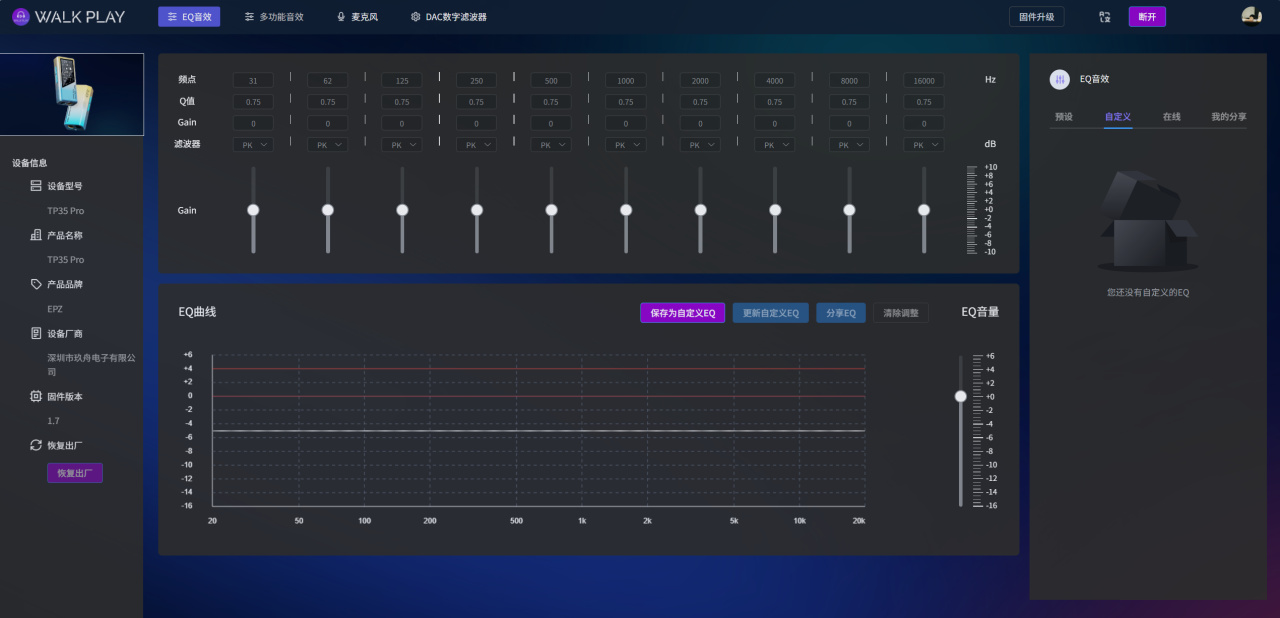Screen dimensions: 1280x618
Task: Expand the filter type dropdown for 1000 Hz
Action: [x=625, y=145]
